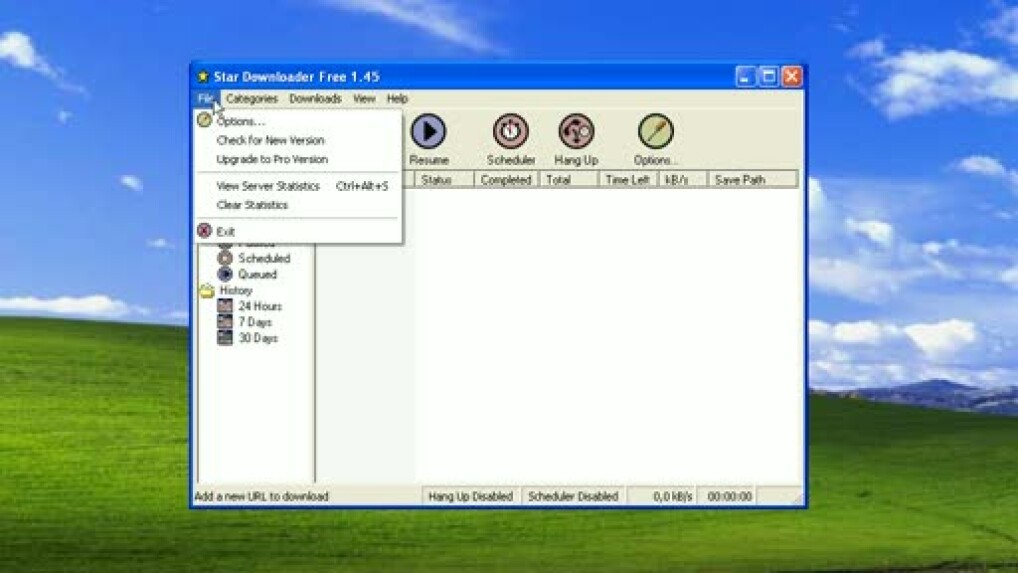The image size is (1018, 573).
Task: Select the Queued category icon in sidebar
Action: coord(225,274)
